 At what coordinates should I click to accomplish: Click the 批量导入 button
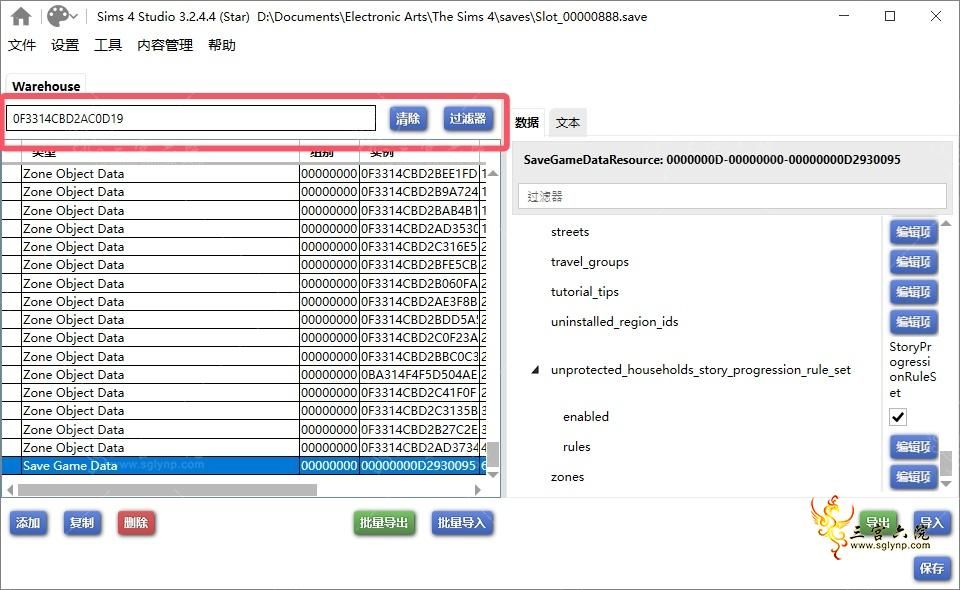(x=462, y=523)
